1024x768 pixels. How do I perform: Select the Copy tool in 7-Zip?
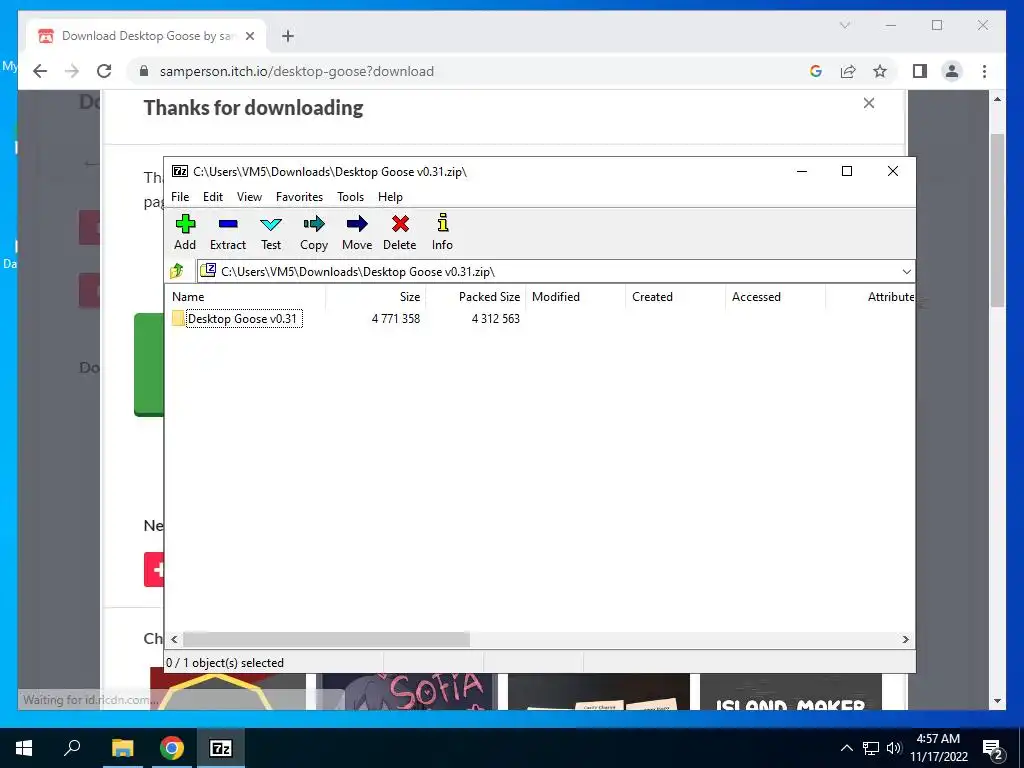[313, 232]
